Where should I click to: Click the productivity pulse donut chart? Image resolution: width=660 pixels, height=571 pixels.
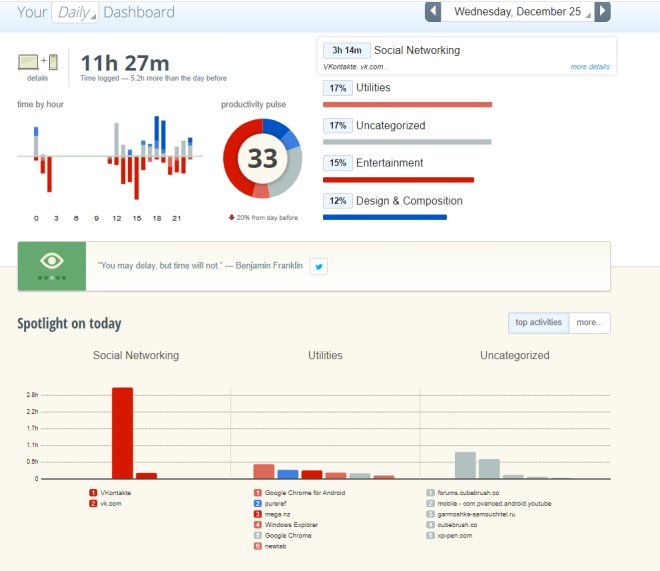(x=262, y=158)
